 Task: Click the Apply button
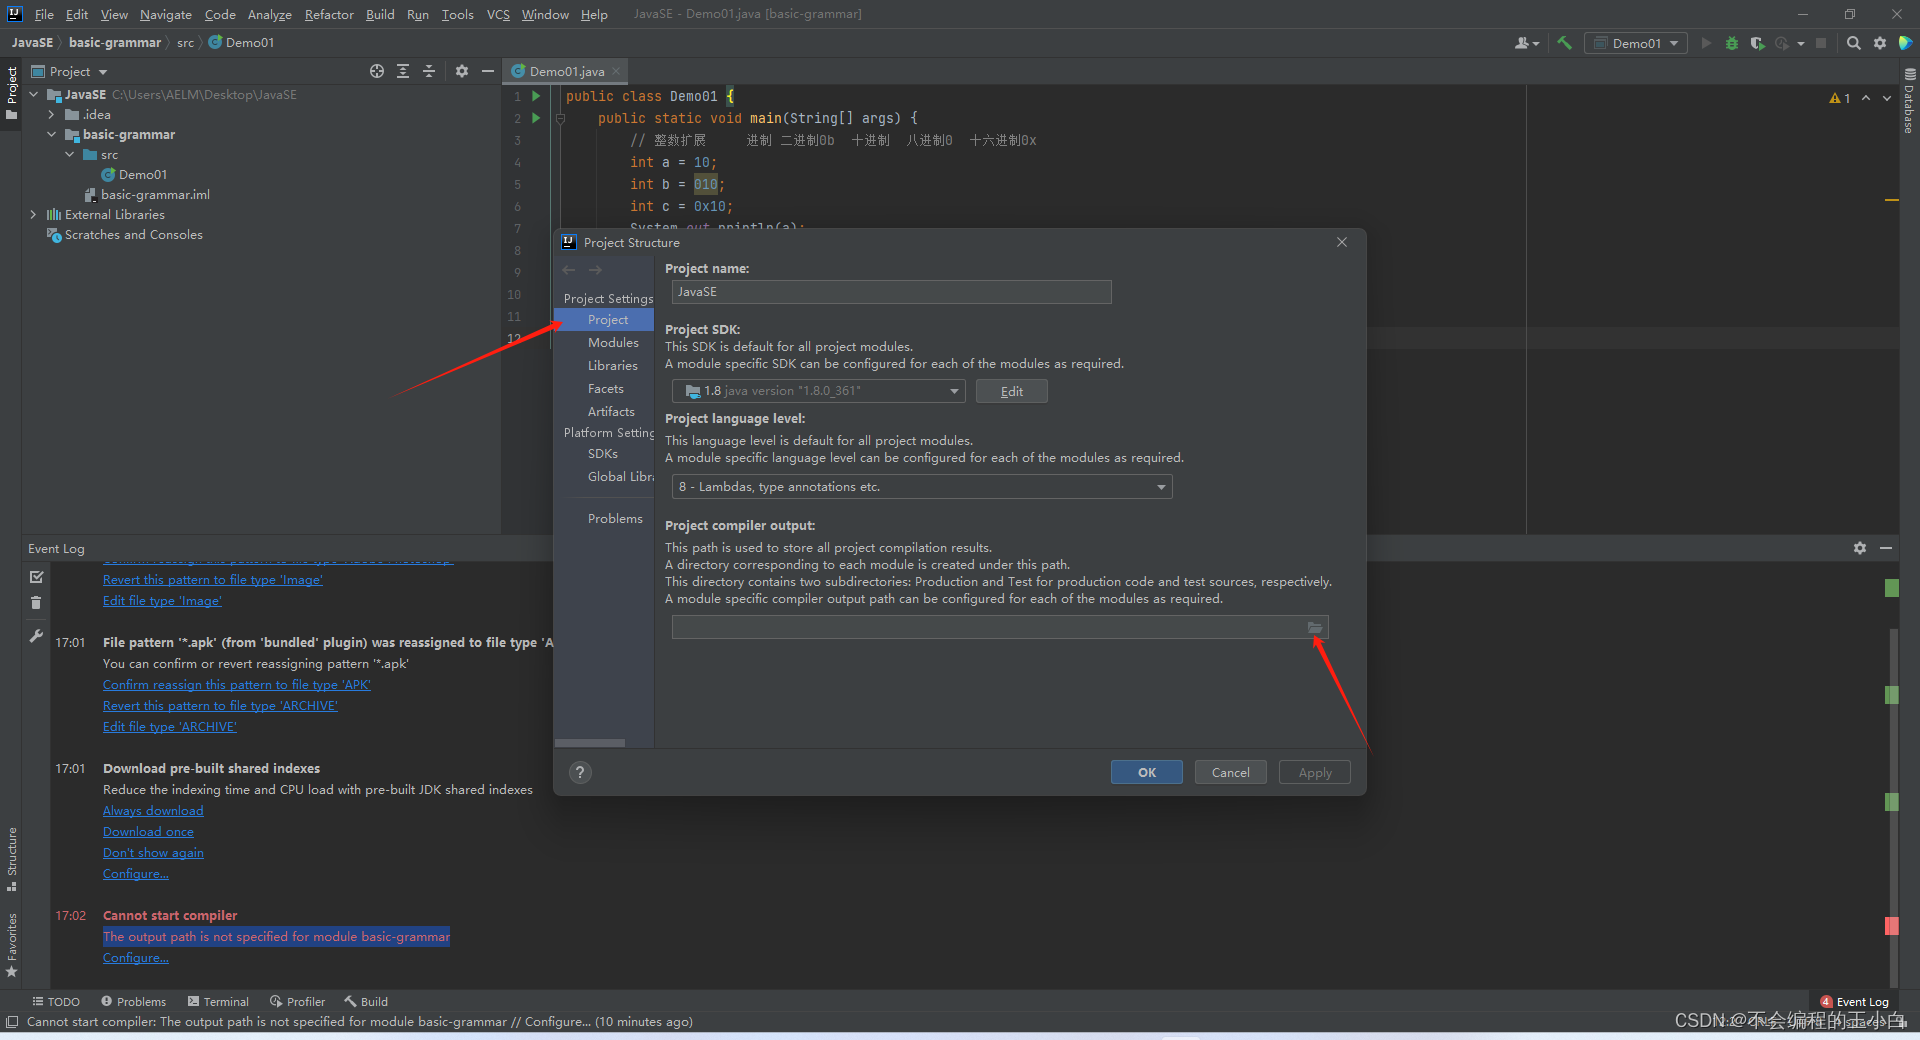coord(1314,772)
